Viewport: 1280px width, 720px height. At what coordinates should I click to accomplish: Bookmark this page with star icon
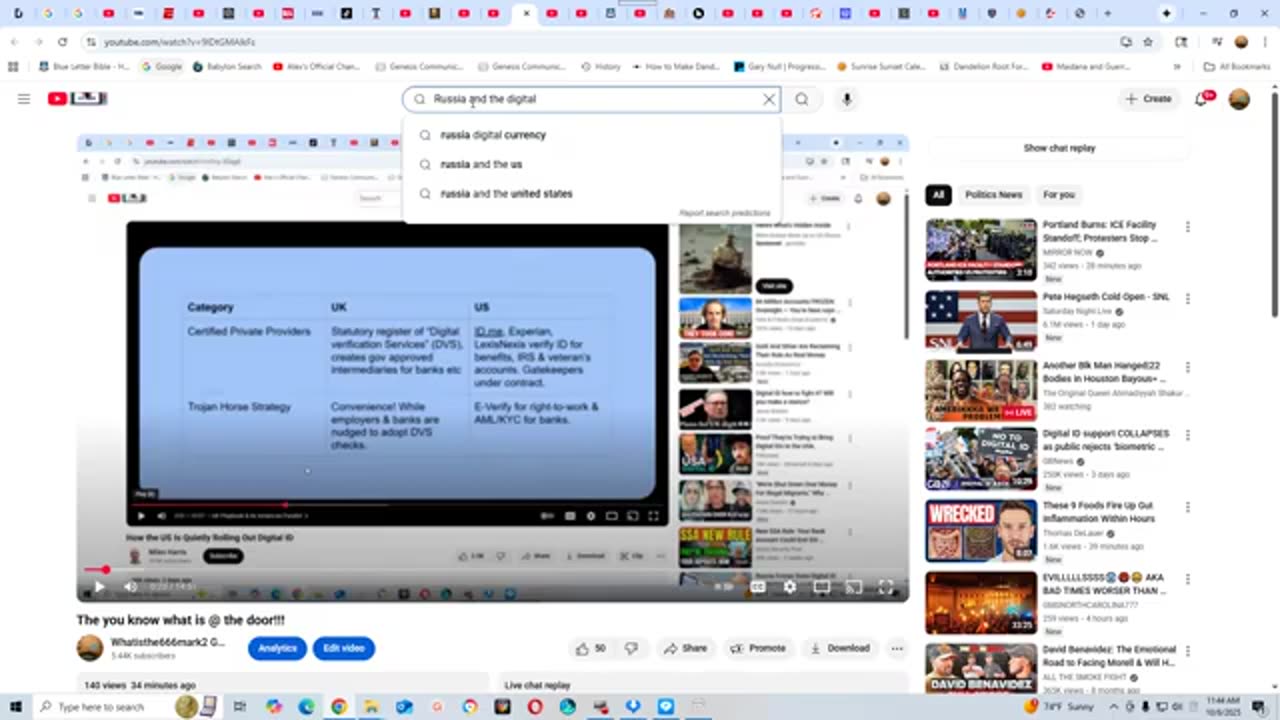coord(1148,42)
